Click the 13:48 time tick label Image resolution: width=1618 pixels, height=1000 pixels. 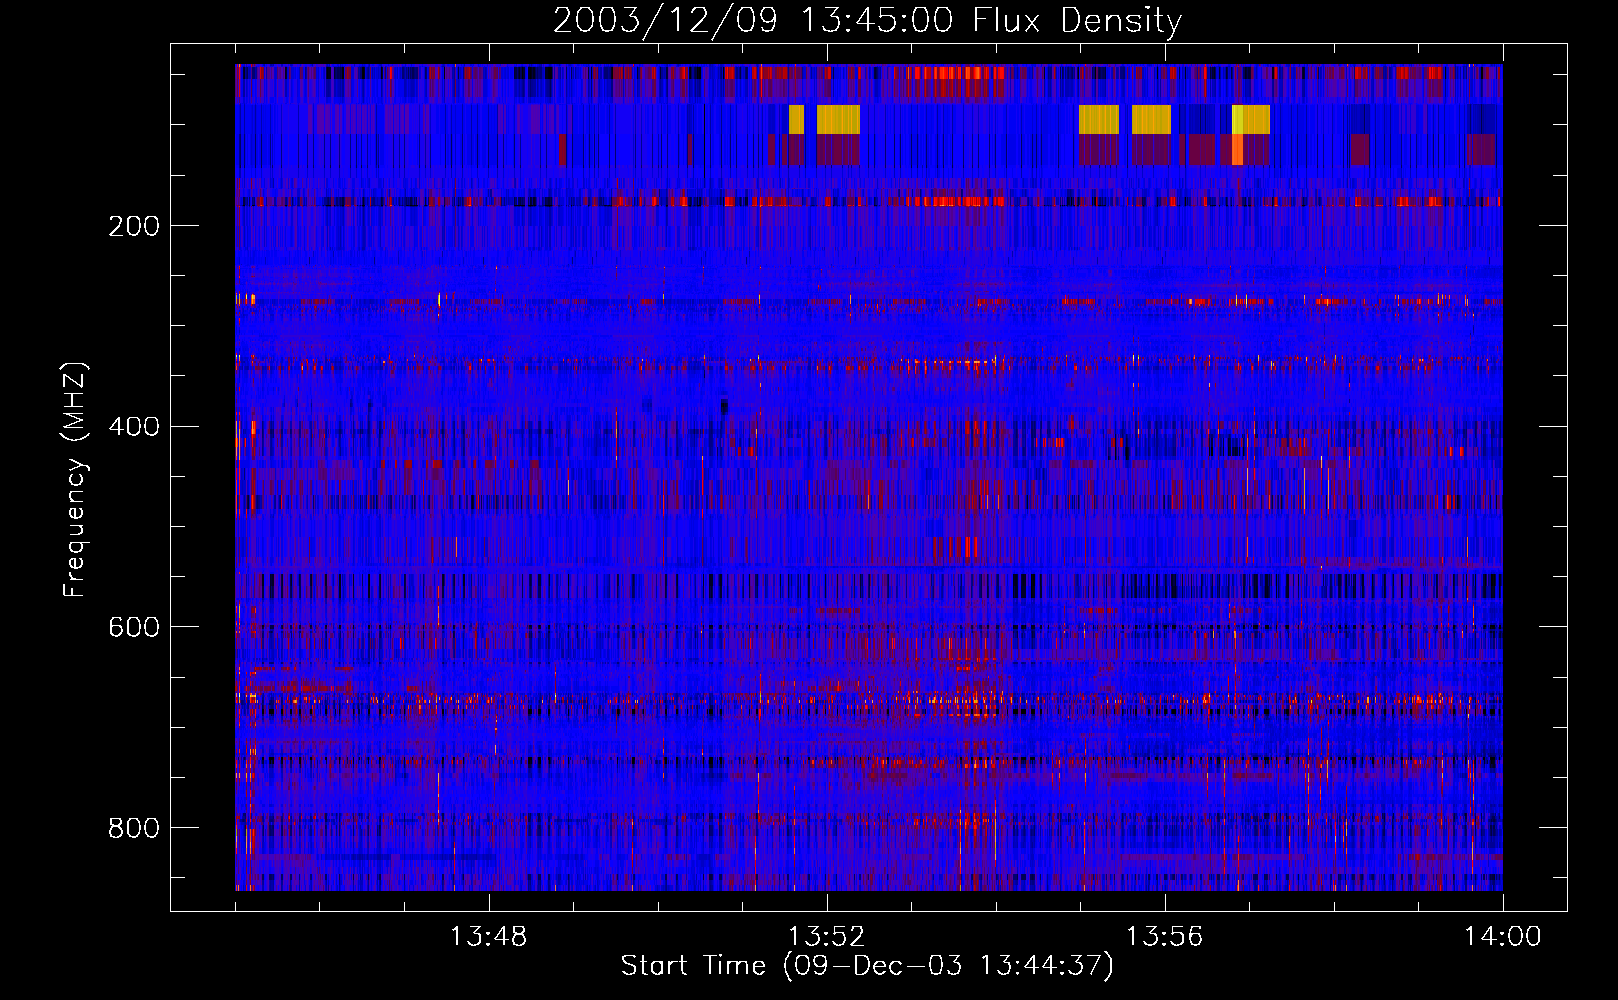click(x=488, y=937)
